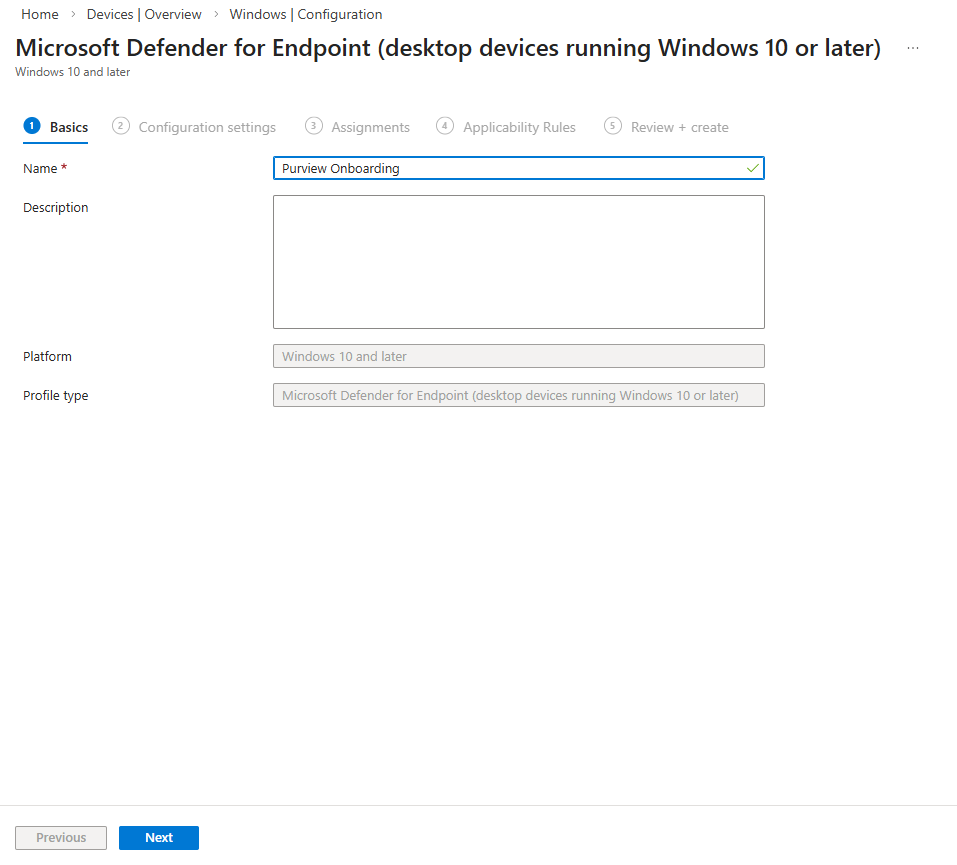Screen dimensions: 957x865
Task: Click the green checkmark in Name field
Action: (x=752, y=169)
